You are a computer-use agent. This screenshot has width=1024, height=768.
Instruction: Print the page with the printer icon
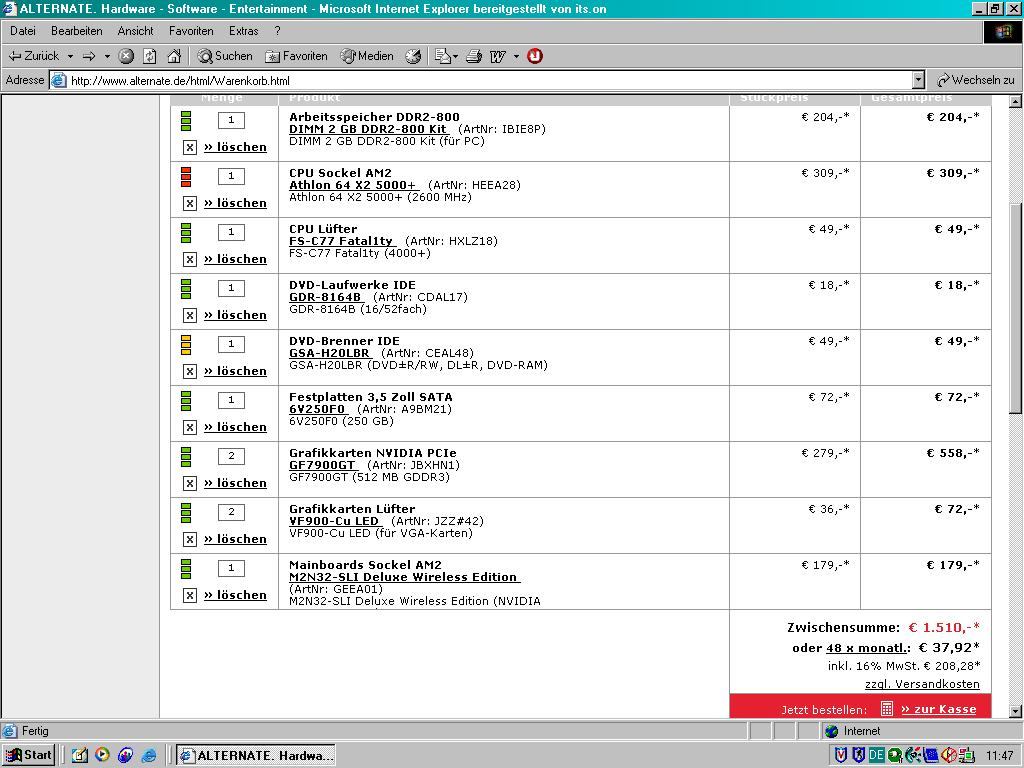pyautogui.click(x=474, y=56)
